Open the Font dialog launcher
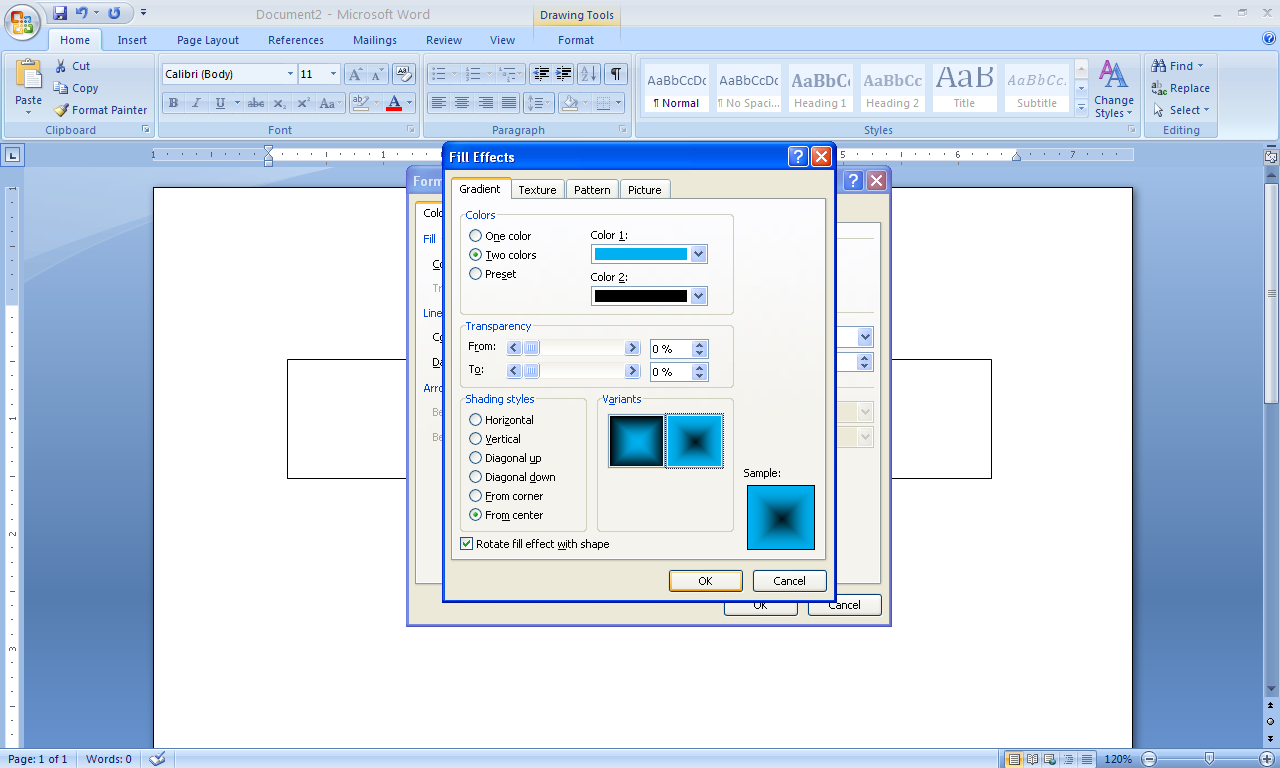Image resolution: width=1280 pixels, height=768 pixels. 411,130
